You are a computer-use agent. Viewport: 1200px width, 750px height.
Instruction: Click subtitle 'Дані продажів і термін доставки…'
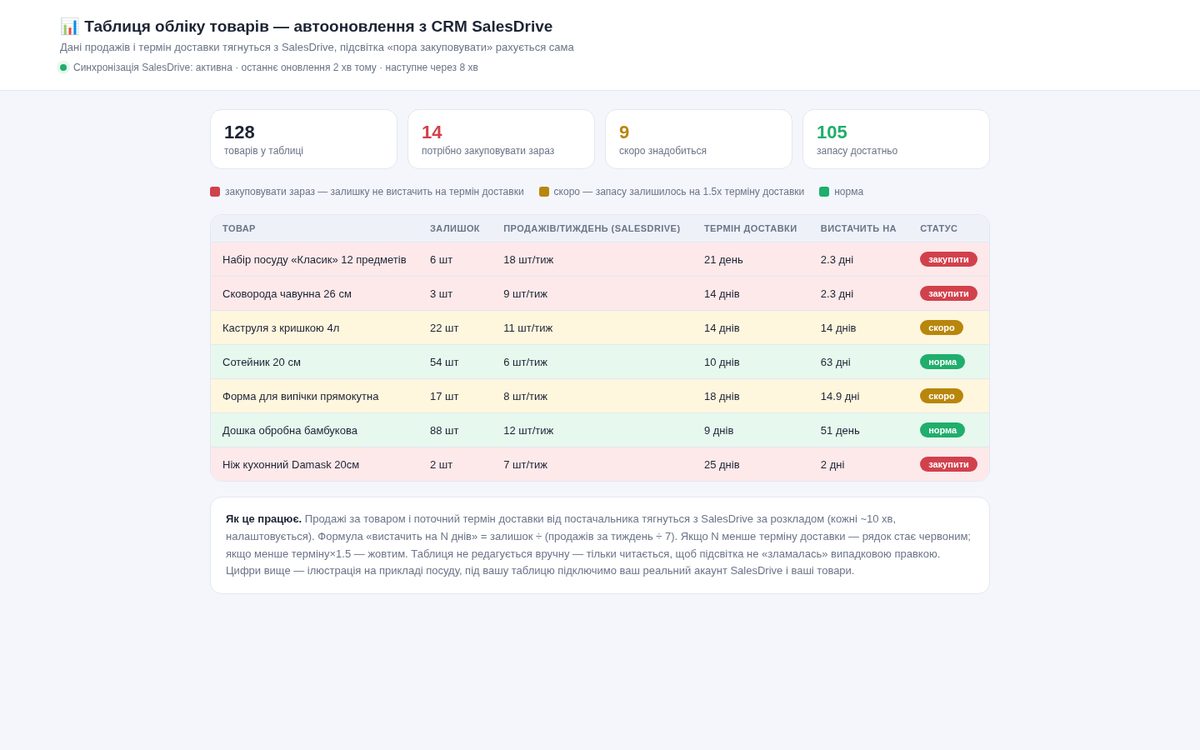[317, 47]
